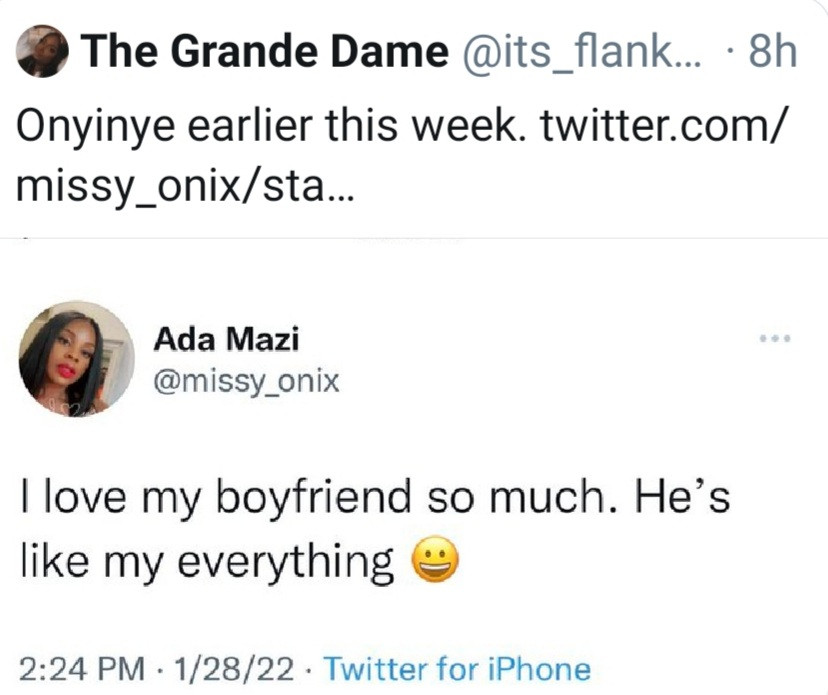Open the "Twitter for iPhone" source link
This screenshot has height=695, width=828.
coord(458,668)
